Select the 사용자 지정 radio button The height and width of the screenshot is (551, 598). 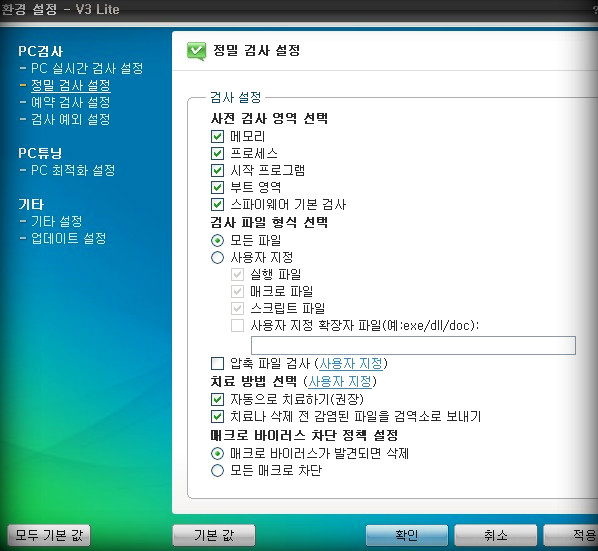pyautogui.click(x=217, y=258)
